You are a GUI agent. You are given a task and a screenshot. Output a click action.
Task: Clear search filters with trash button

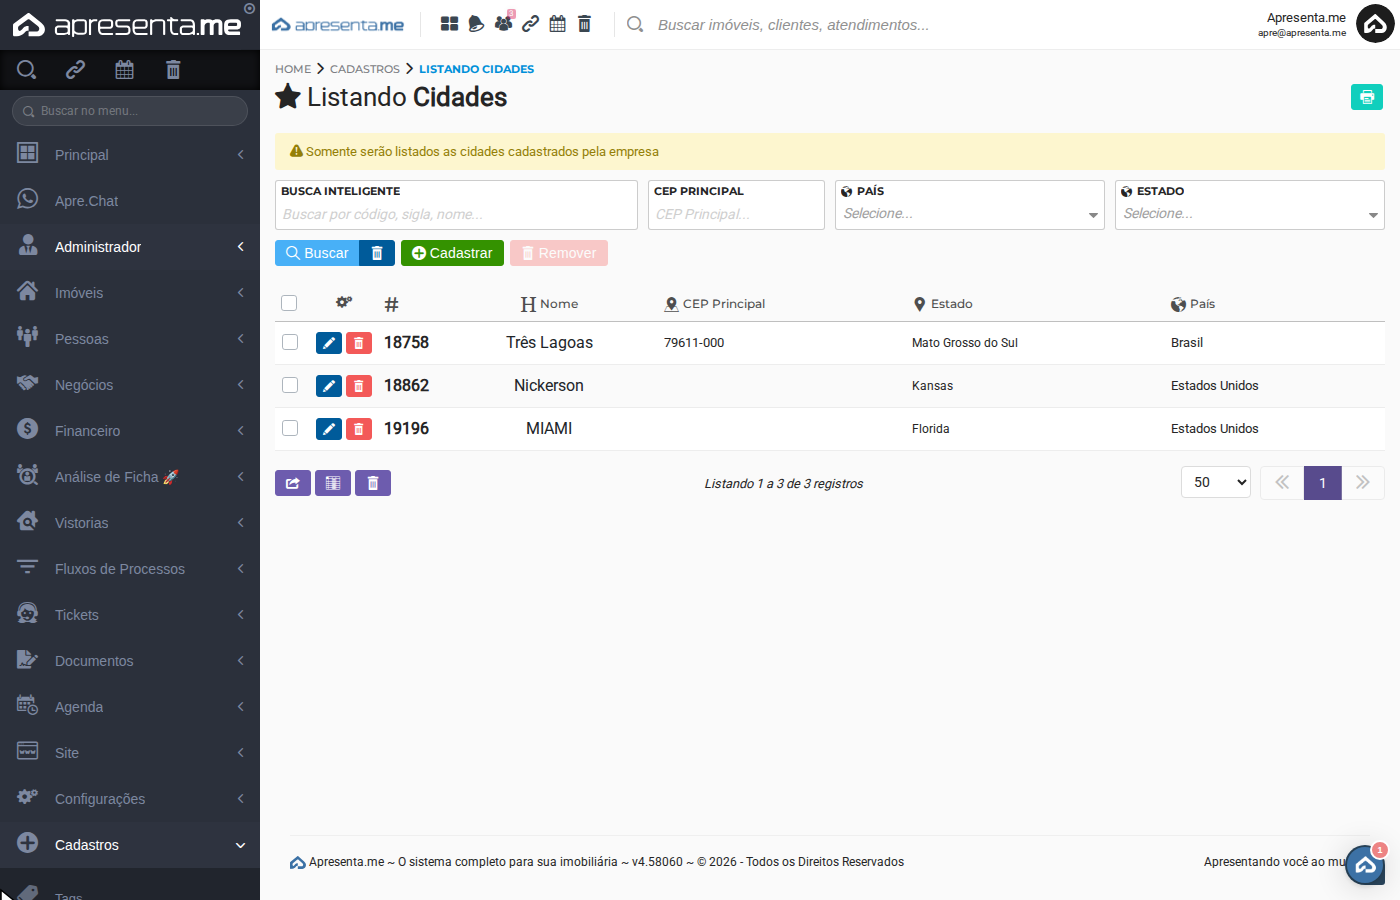377,253
